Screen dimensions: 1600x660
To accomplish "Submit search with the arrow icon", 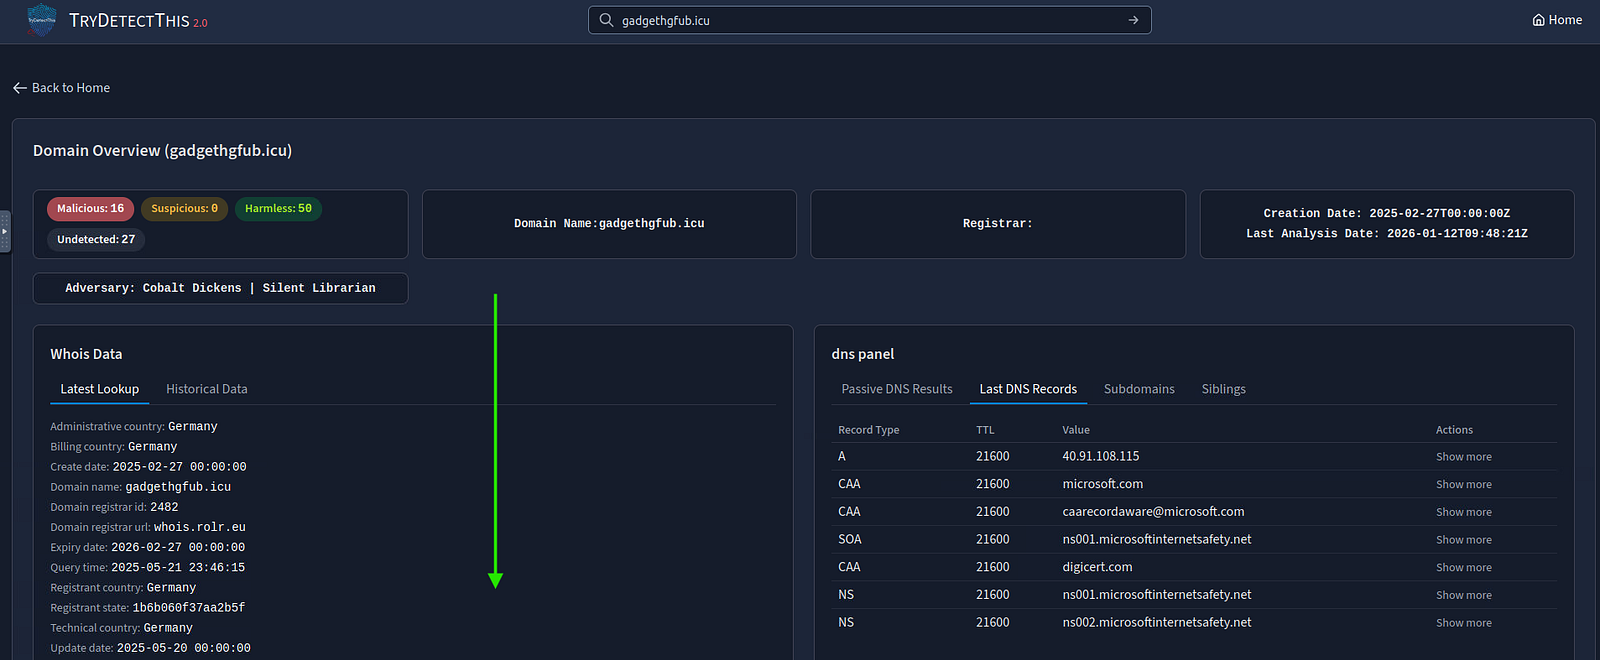I will pos(1133,20).
